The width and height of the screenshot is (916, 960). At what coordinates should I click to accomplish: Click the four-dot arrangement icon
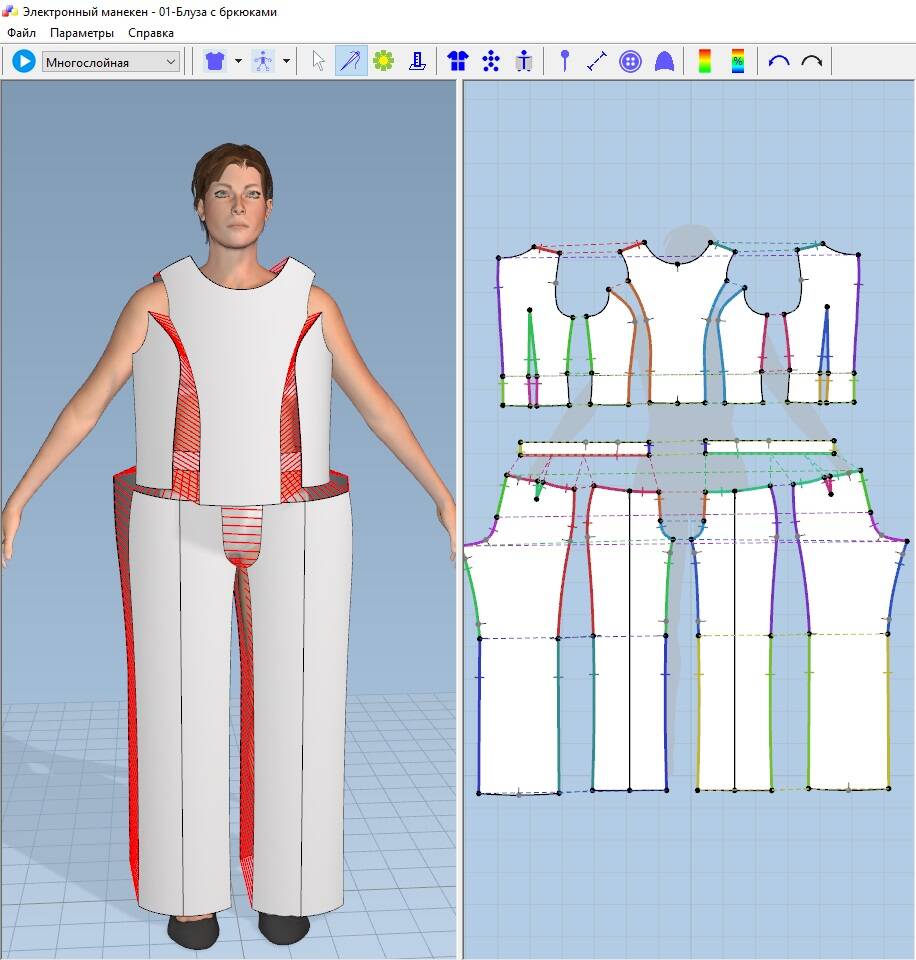[x=491, y=62]
